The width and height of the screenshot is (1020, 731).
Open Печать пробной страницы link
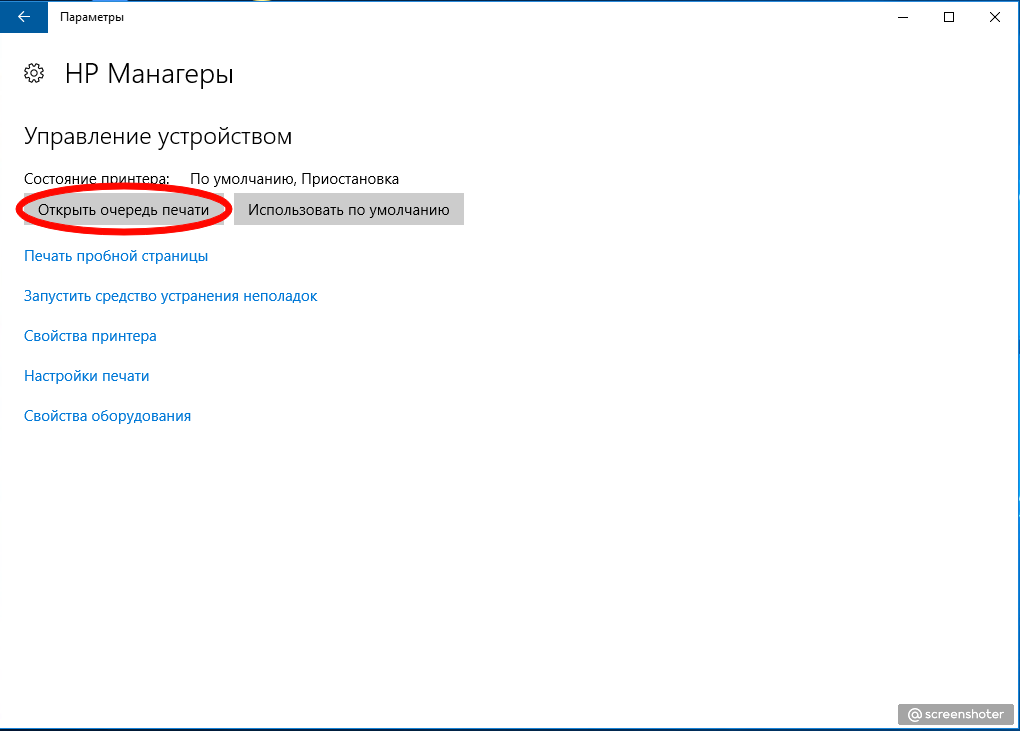(x=116, y=256)
